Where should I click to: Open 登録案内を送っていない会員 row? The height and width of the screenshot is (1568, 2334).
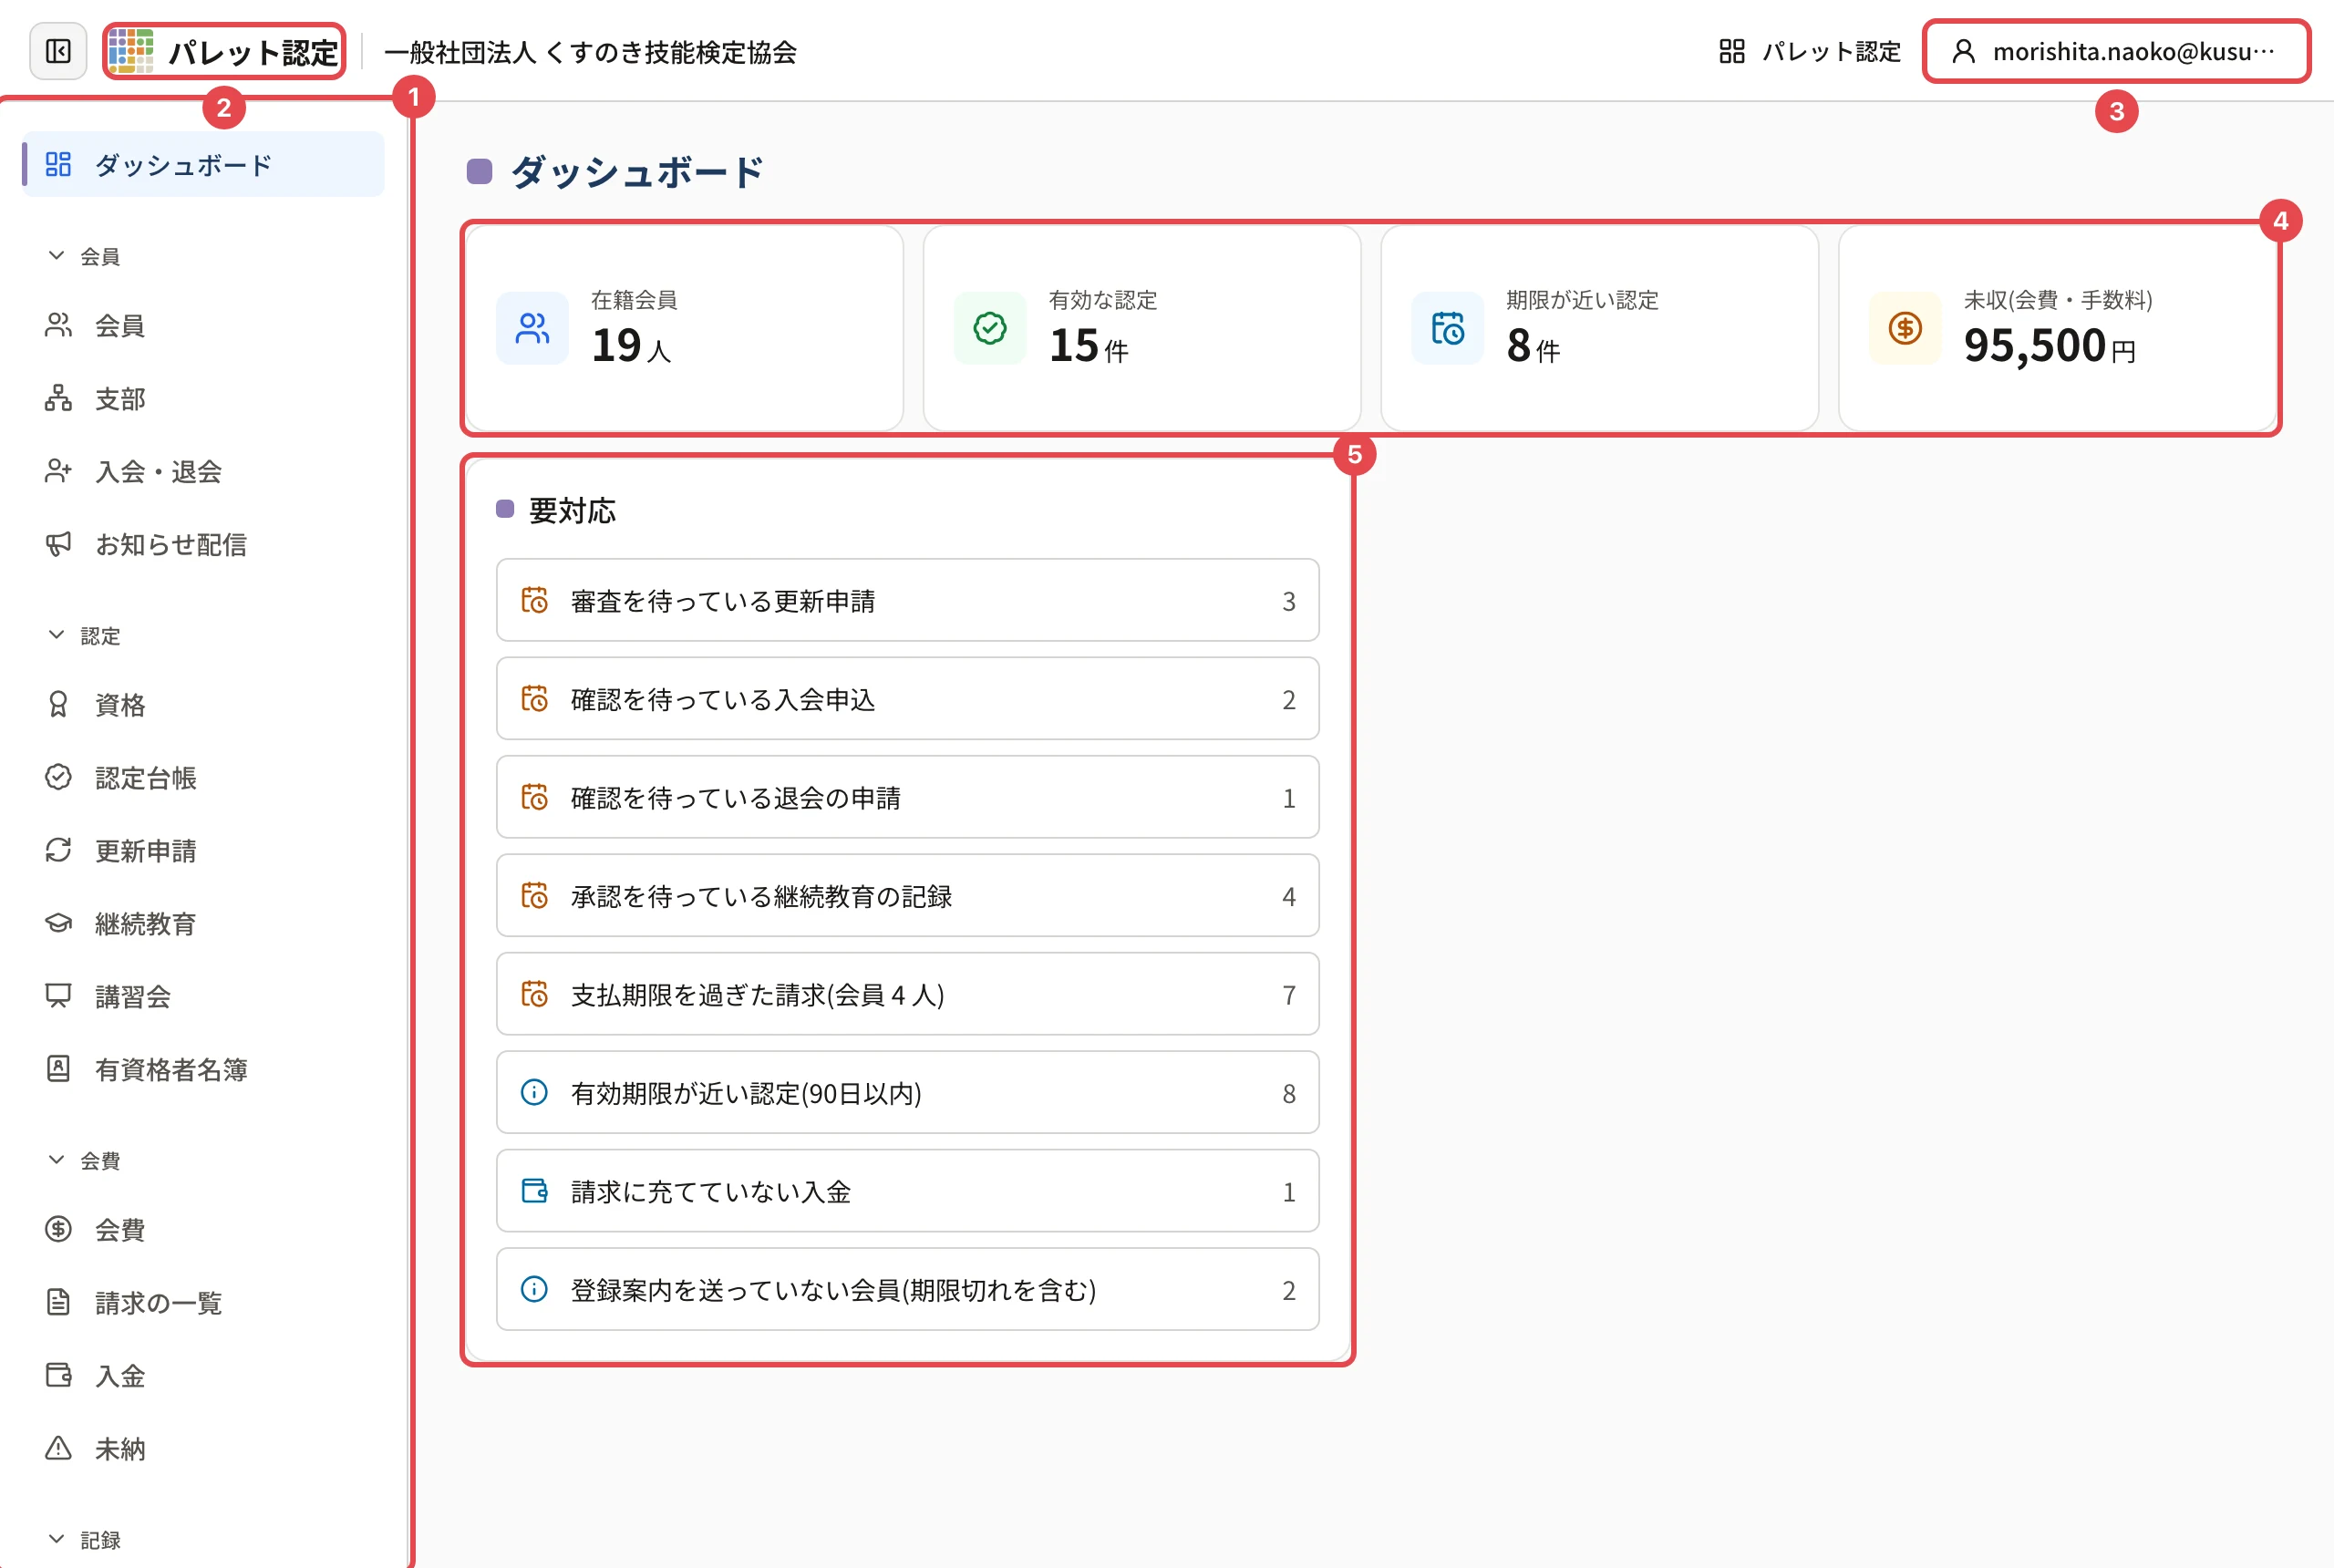click(x=907, y=1289)
